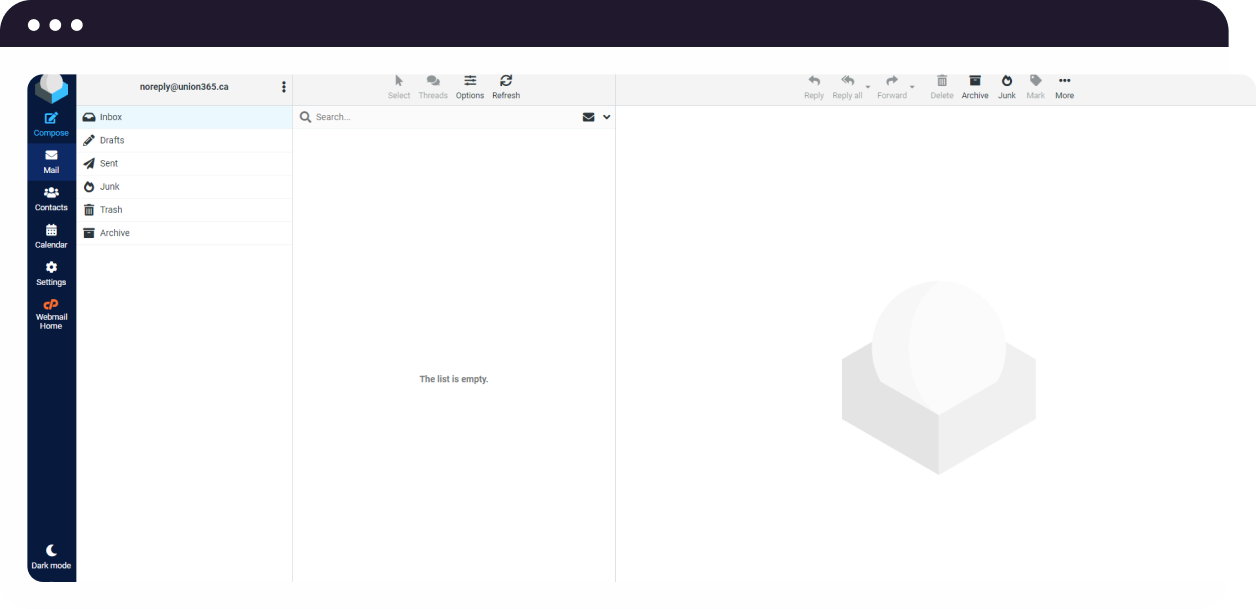This screenshot has height=609, width=1256.
Task: Open the Mail section in sidebar
Action: pyautogui.click(x=51, y=161)
